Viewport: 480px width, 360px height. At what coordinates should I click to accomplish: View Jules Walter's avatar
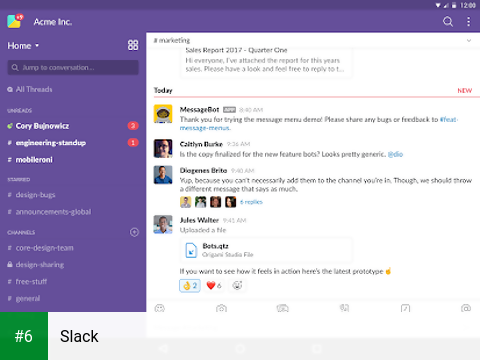[163, 224]
